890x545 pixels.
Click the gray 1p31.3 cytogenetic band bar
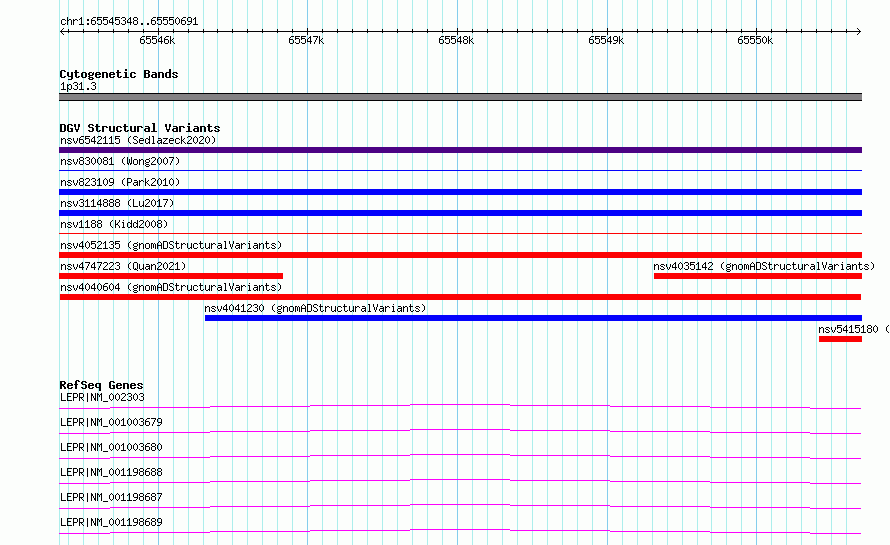pyautogui.click(x=460, y=97)
